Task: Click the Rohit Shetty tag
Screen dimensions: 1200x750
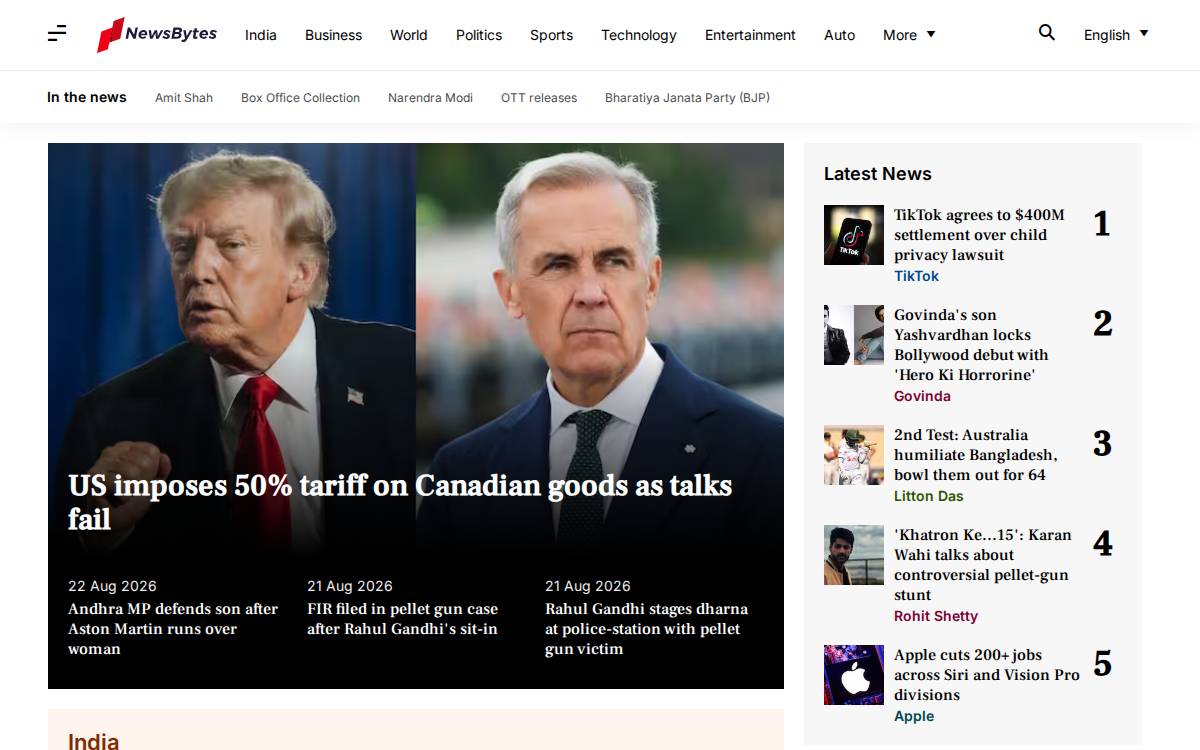Action: tap(936, 616)
